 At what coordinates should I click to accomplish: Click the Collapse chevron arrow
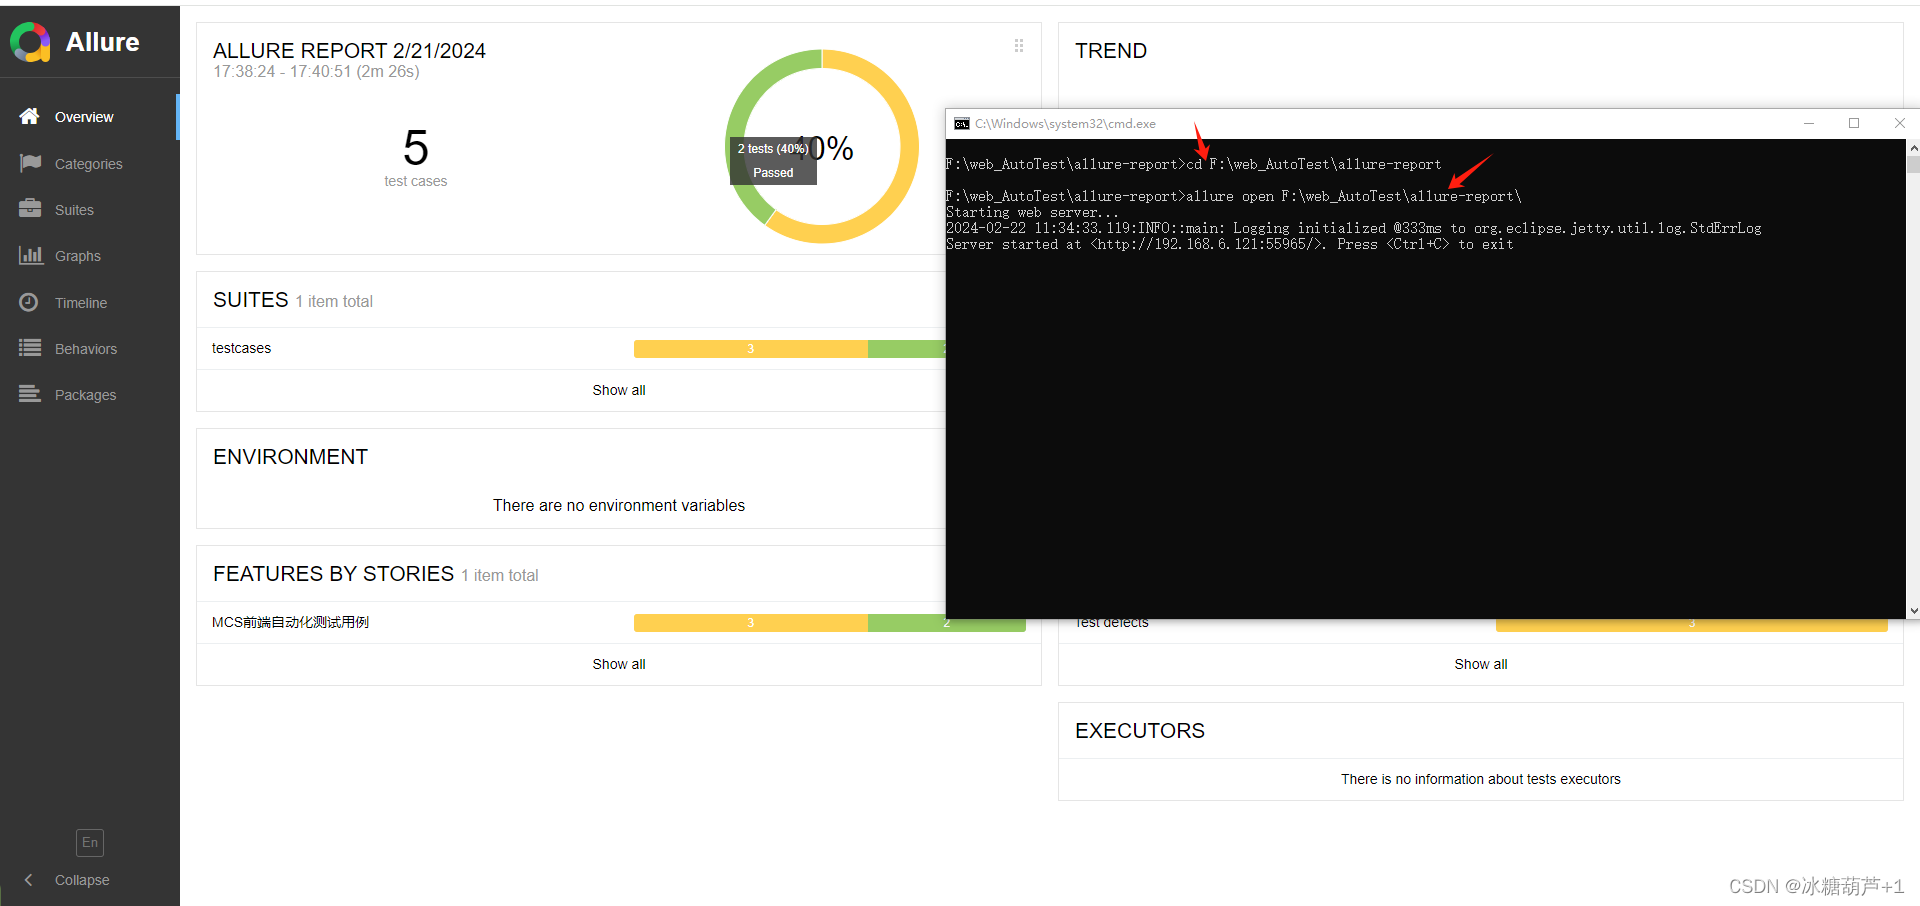[x=28, y=880]
